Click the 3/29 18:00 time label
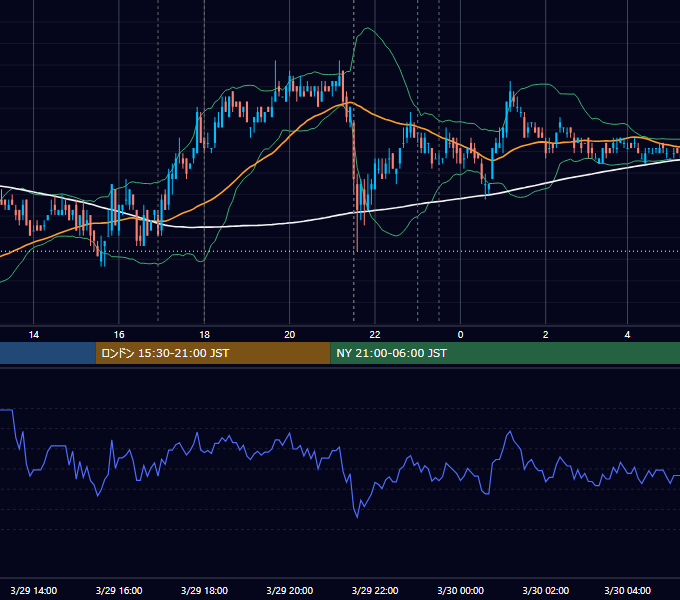This screenshot has width=680, height=600. click(x=204, y=590)
